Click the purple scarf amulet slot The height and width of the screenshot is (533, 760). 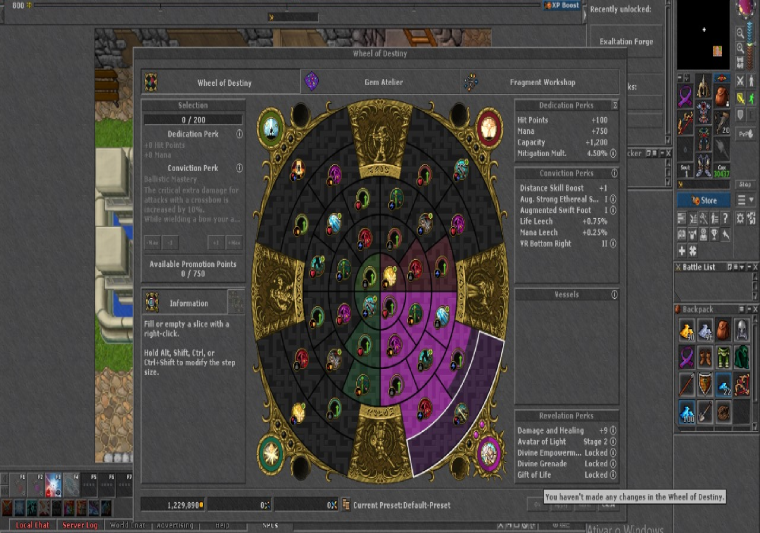(x=685, y=96)
